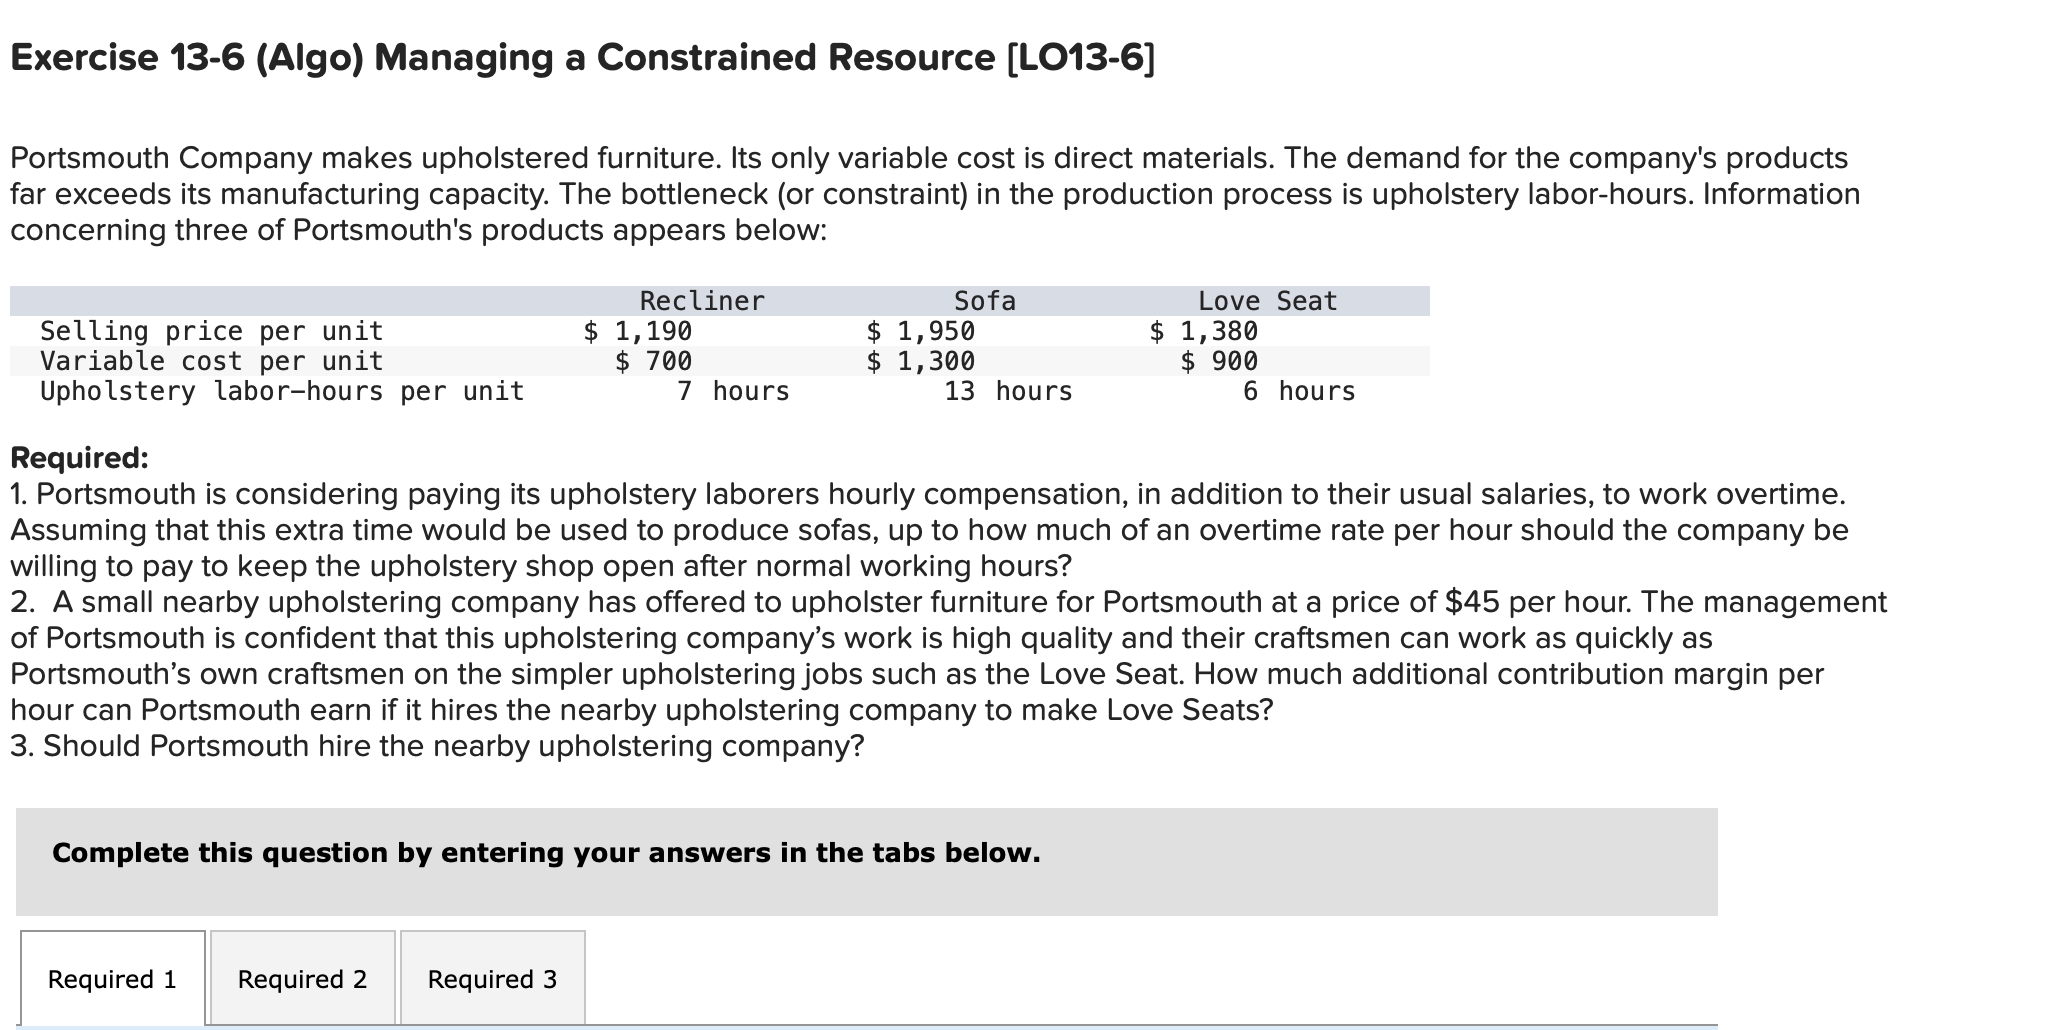This screenshot has width=2056, height=1030.
Task: Select the $1,950 Sofa price value
Action: click(921, 330)
